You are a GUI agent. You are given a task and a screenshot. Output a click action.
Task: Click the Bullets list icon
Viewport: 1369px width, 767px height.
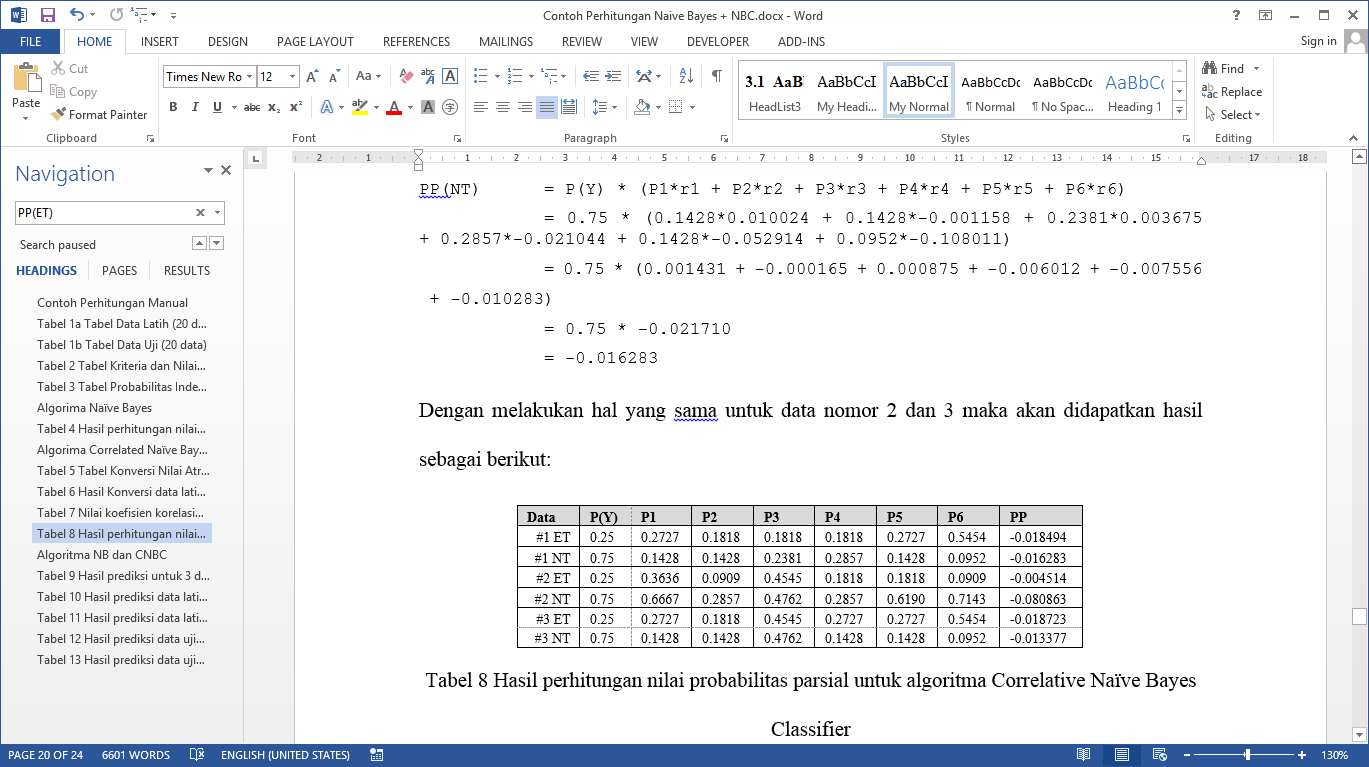[x=480, y=76]
